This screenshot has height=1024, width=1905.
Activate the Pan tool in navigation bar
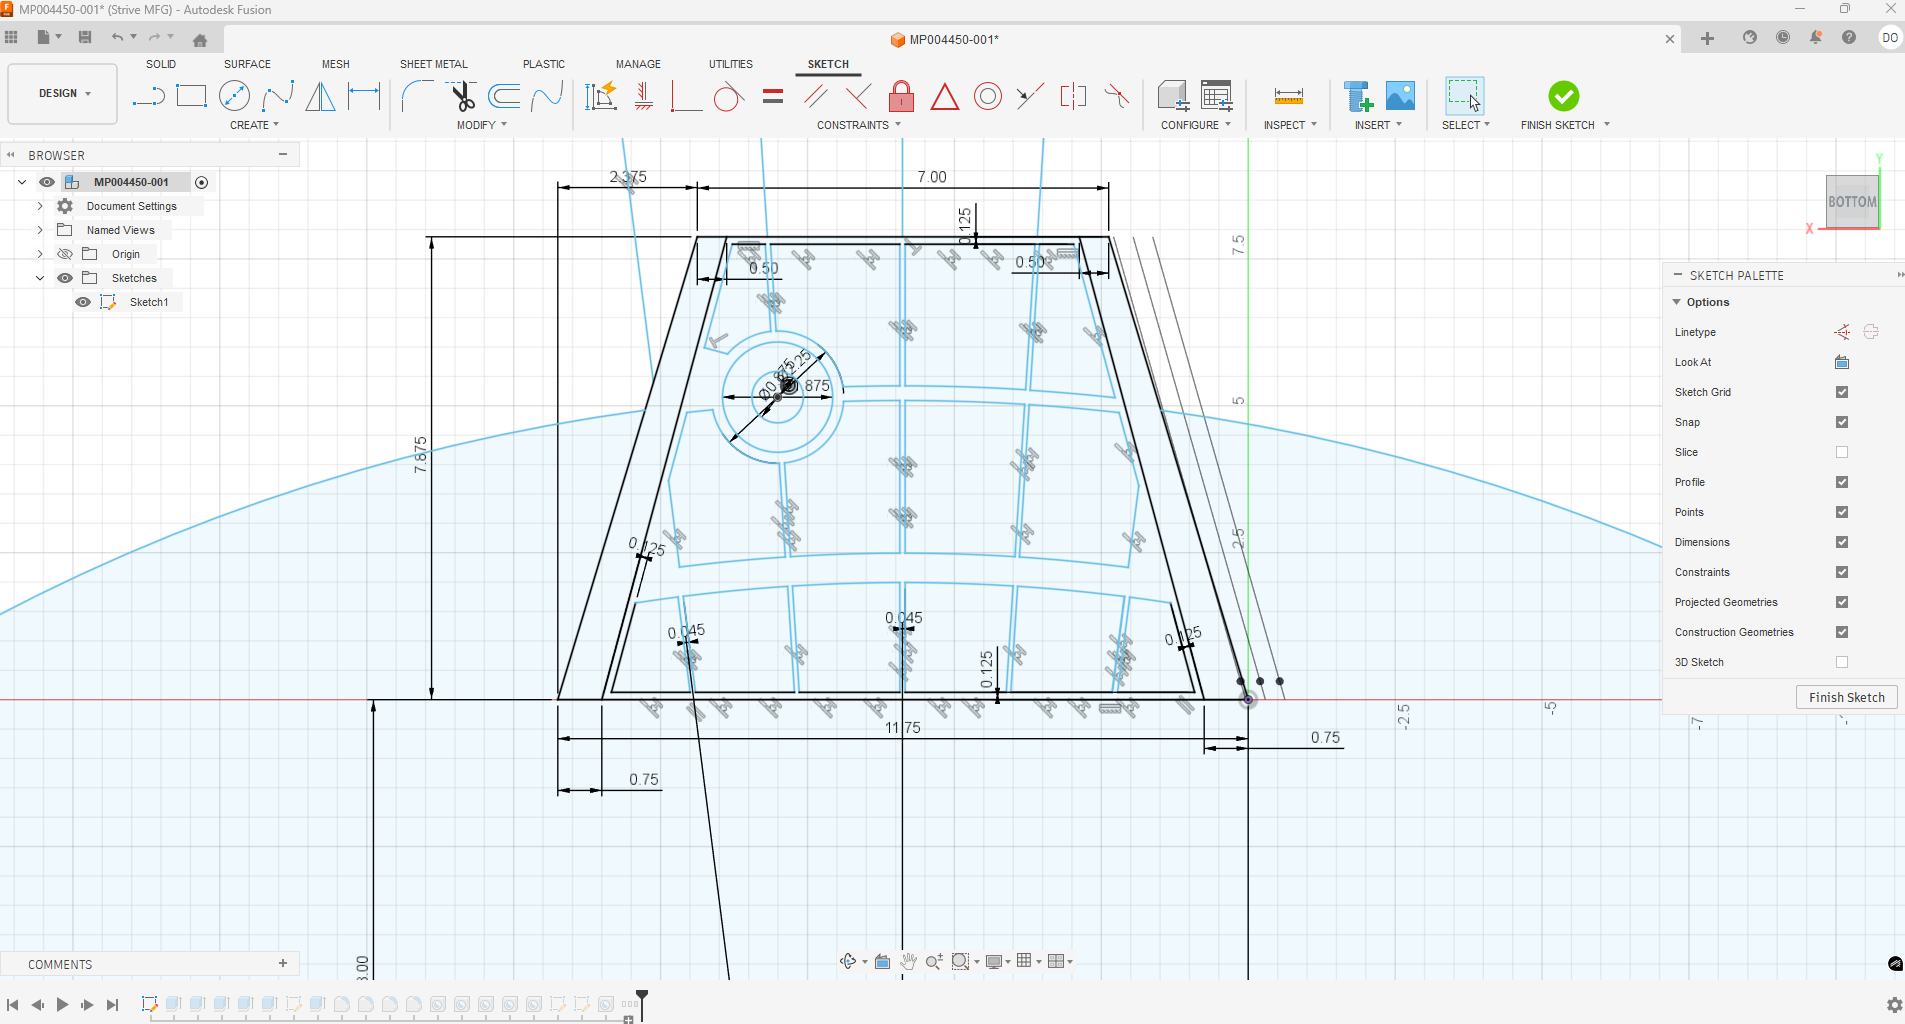tap(908, 961)
